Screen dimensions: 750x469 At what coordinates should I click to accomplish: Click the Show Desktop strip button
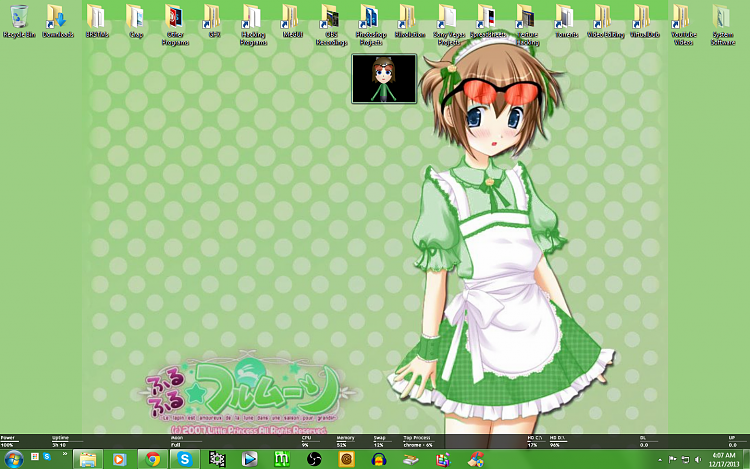pos(746,459)
